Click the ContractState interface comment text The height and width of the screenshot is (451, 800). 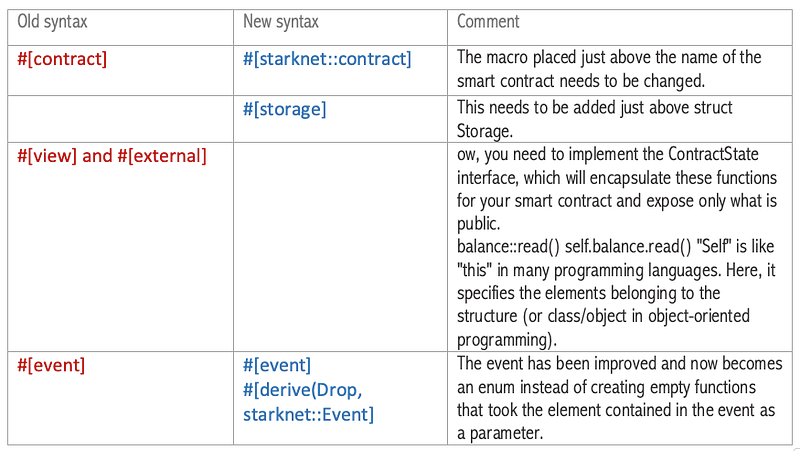[x=617, y=189]
